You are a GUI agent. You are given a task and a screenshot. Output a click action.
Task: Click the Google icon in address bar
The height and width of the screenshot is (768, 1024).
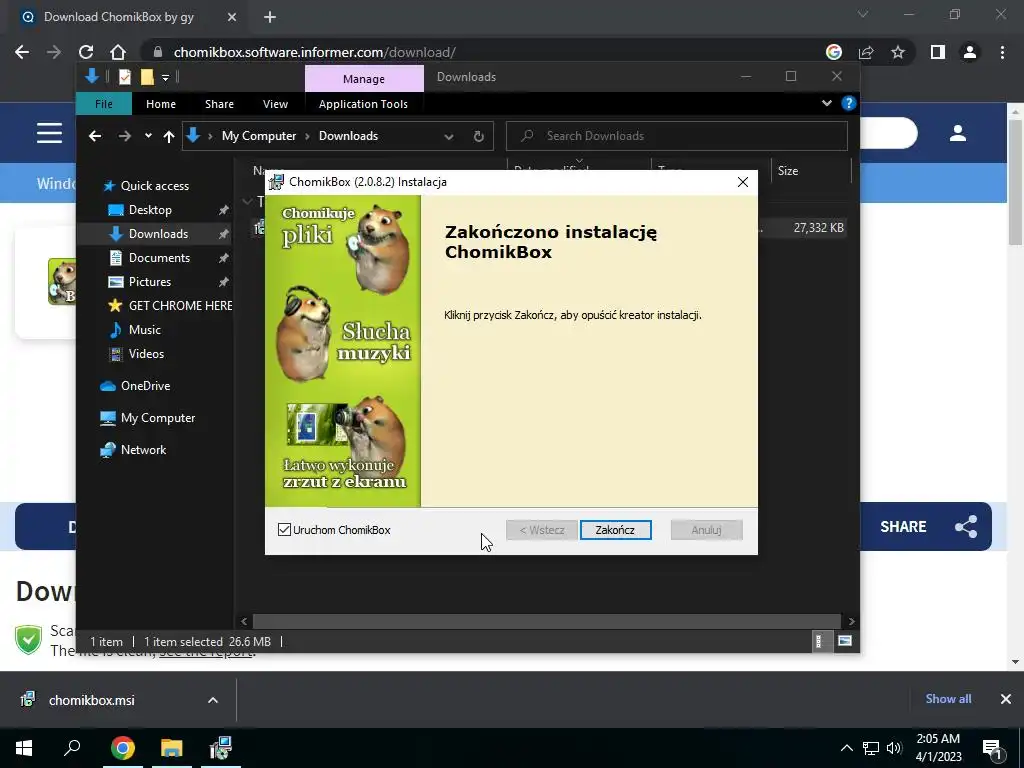834,52
